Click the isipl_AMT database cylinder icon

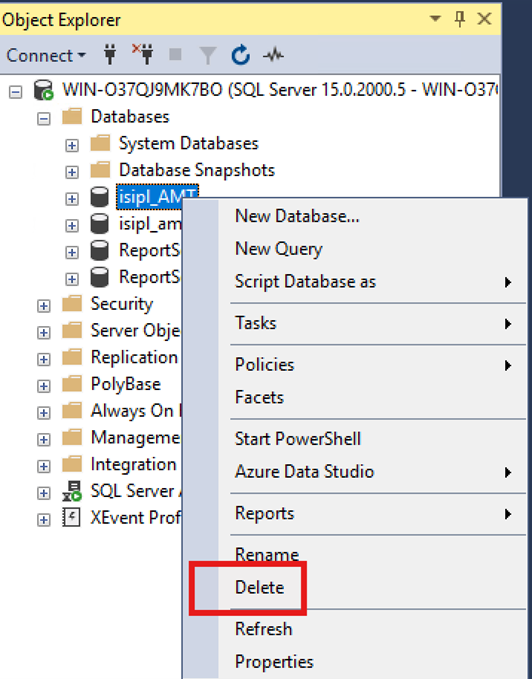click(100, 197)
